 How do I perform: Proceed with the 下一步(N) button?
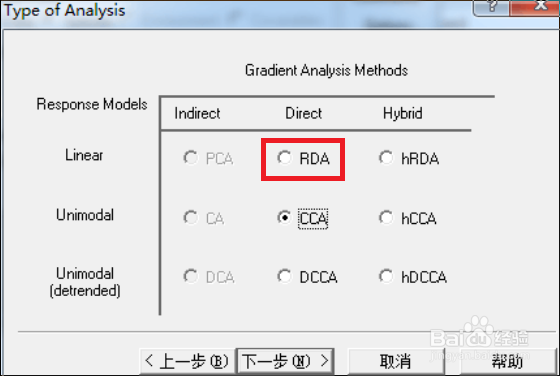[285, 361]
